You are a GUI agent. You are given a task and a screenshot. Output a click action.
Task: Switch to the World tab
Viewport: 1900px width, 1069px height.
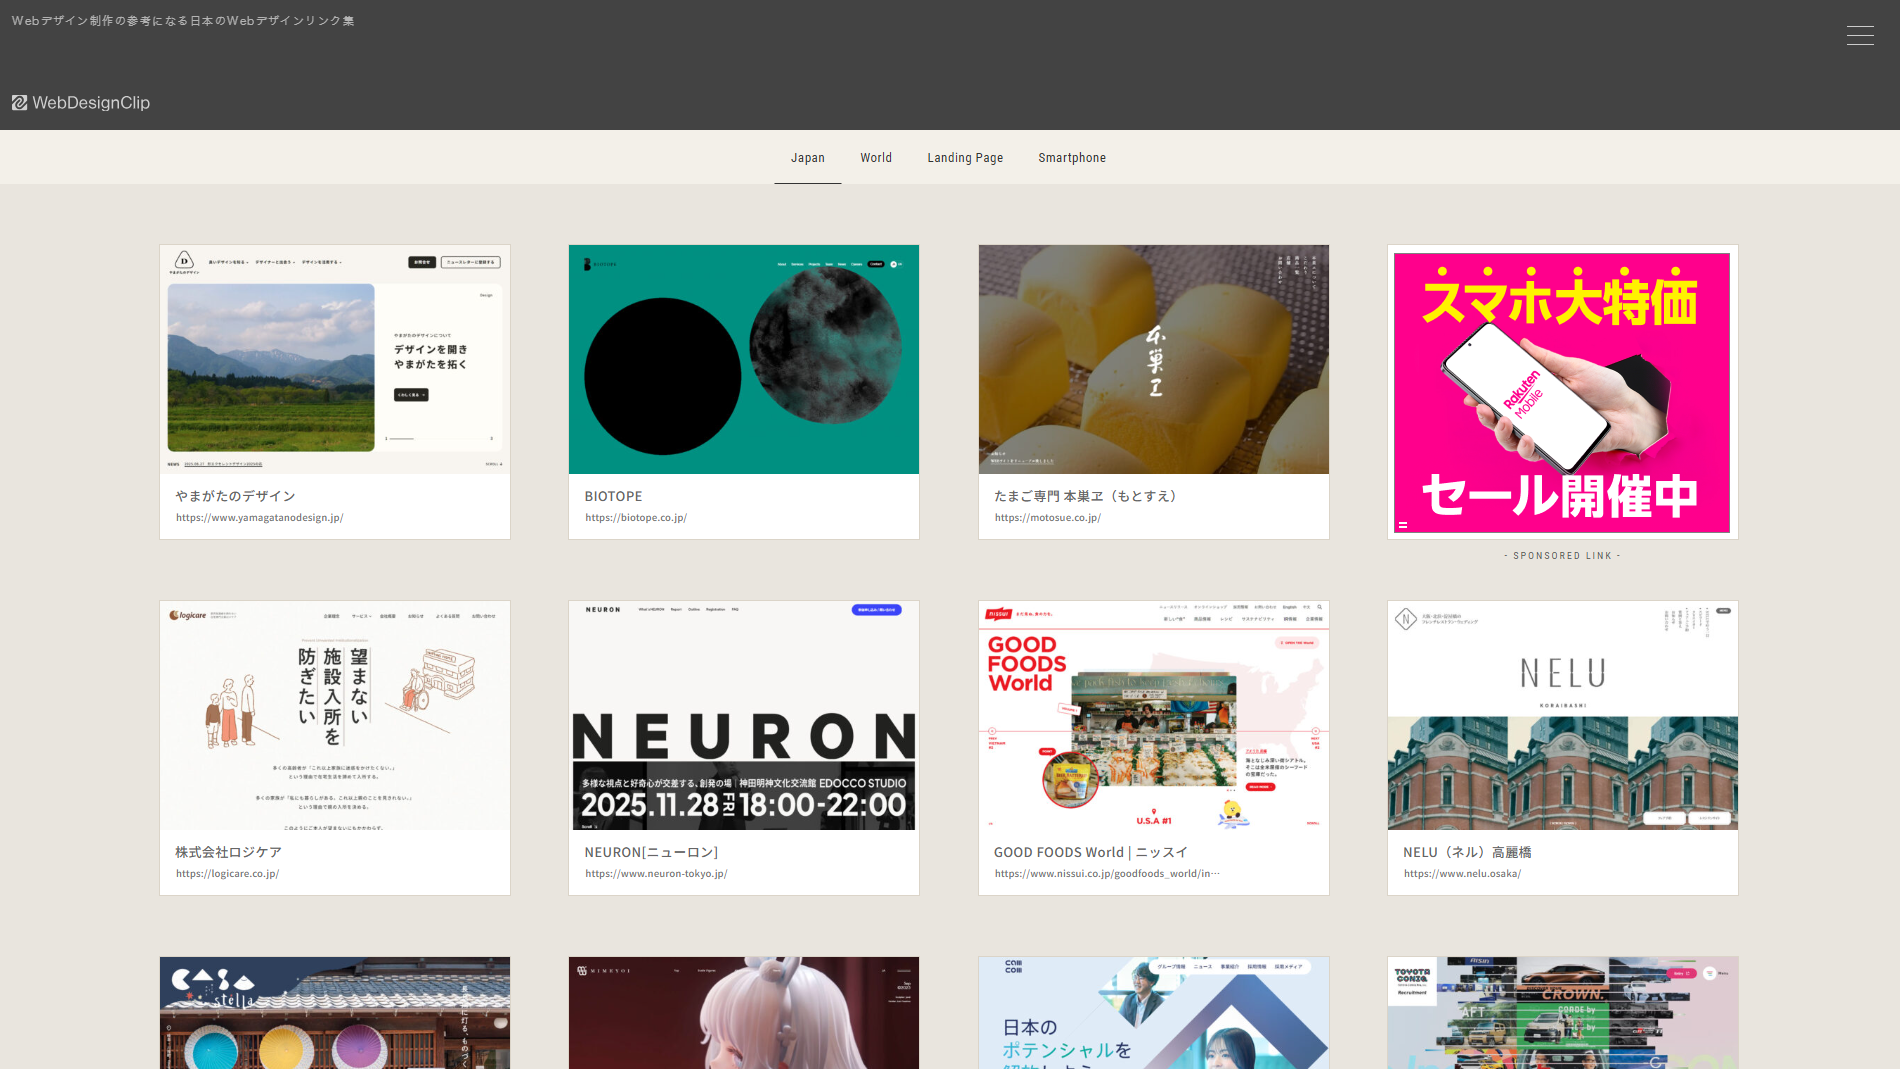(876, 158)
